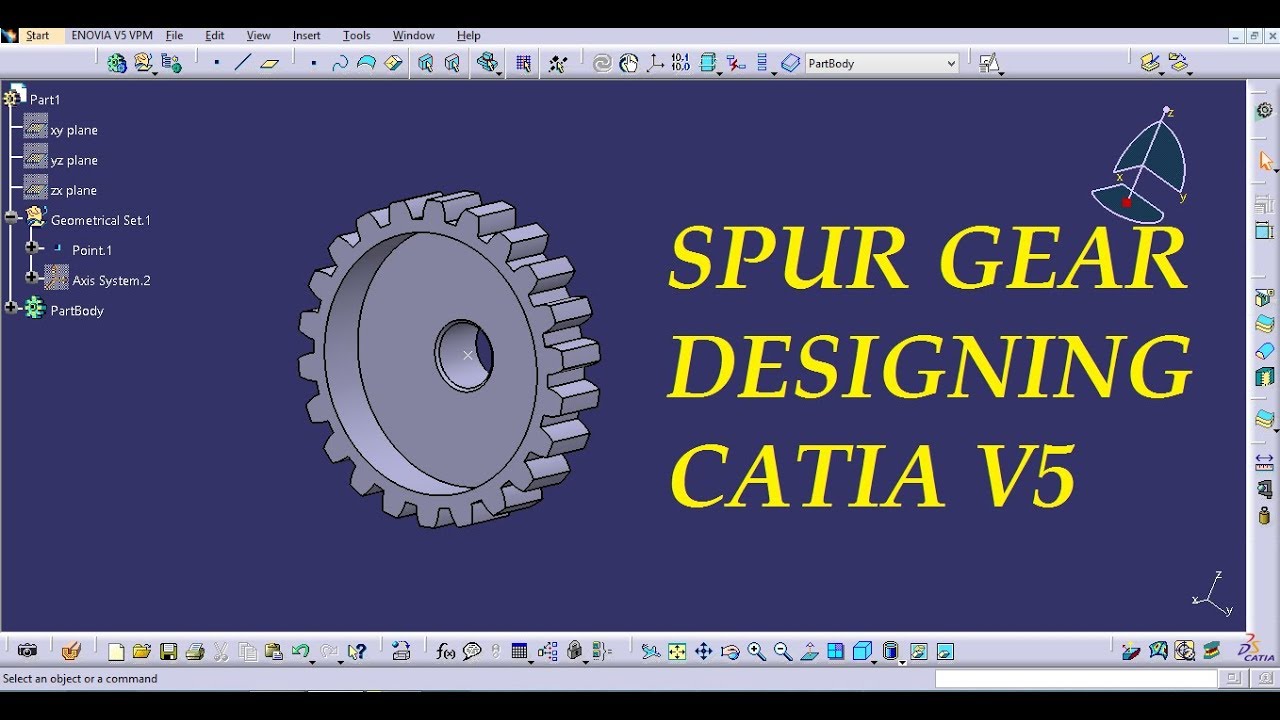Select the Spline curve tool
This screenshot has height=720, width=1280.
(340, 63)
